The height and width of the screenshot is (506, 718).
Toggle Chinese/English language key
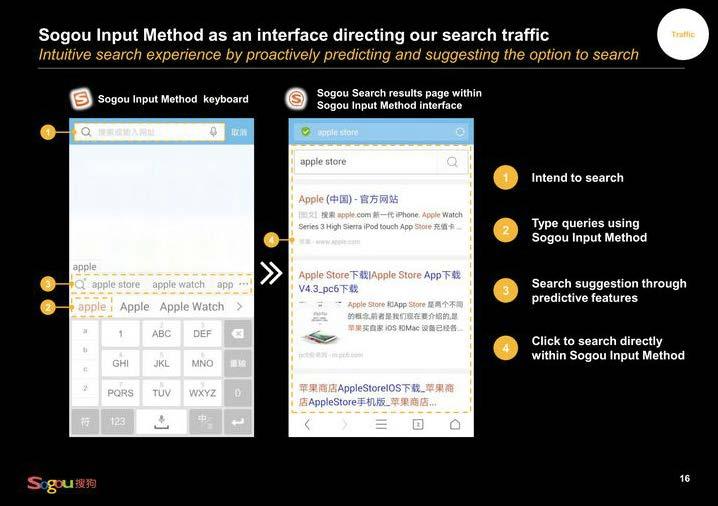[205, 421]
